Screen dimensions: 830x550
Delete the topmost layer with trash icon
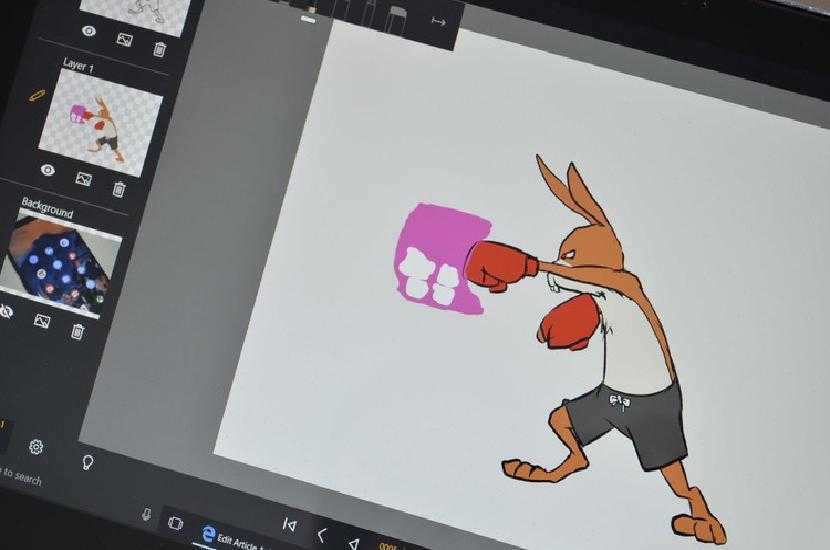(x=160, y=49)
